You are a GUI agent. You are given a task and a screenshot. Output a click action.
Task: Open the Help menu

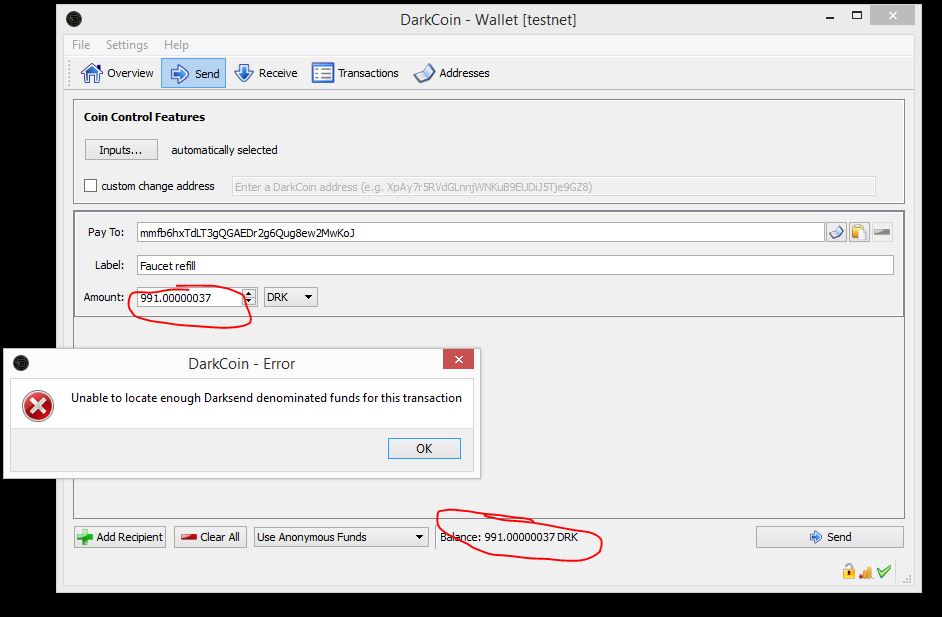pos(176,45)
